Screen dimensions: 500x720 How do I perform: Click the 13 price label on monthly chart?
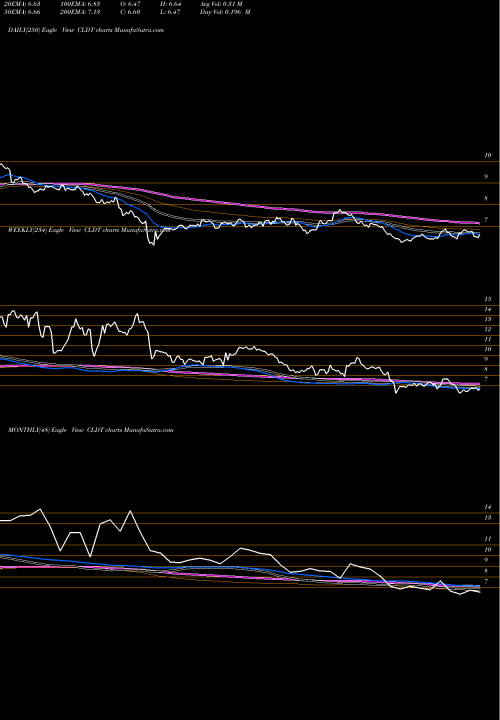(x=488, y=518)
